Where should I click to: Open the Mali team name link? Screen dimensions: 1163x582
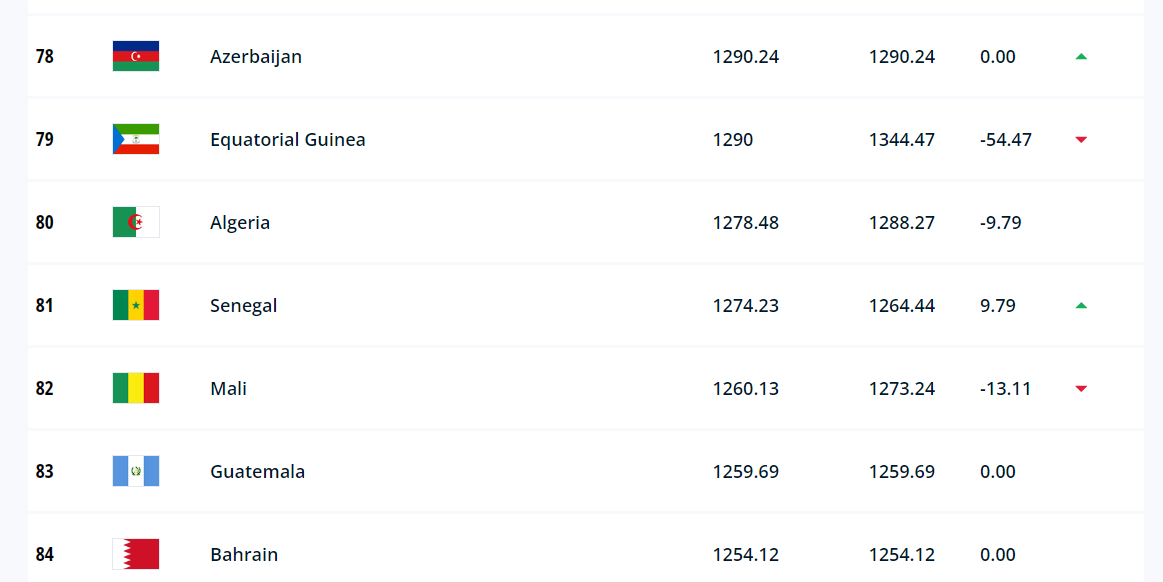(x=228, y=388)
